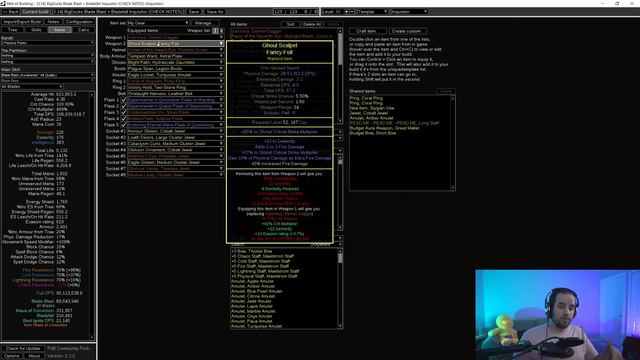The height and width of the screenshot is (360, 640).
Task: Open the Templar class dropdown
Action: pos(372,11)
